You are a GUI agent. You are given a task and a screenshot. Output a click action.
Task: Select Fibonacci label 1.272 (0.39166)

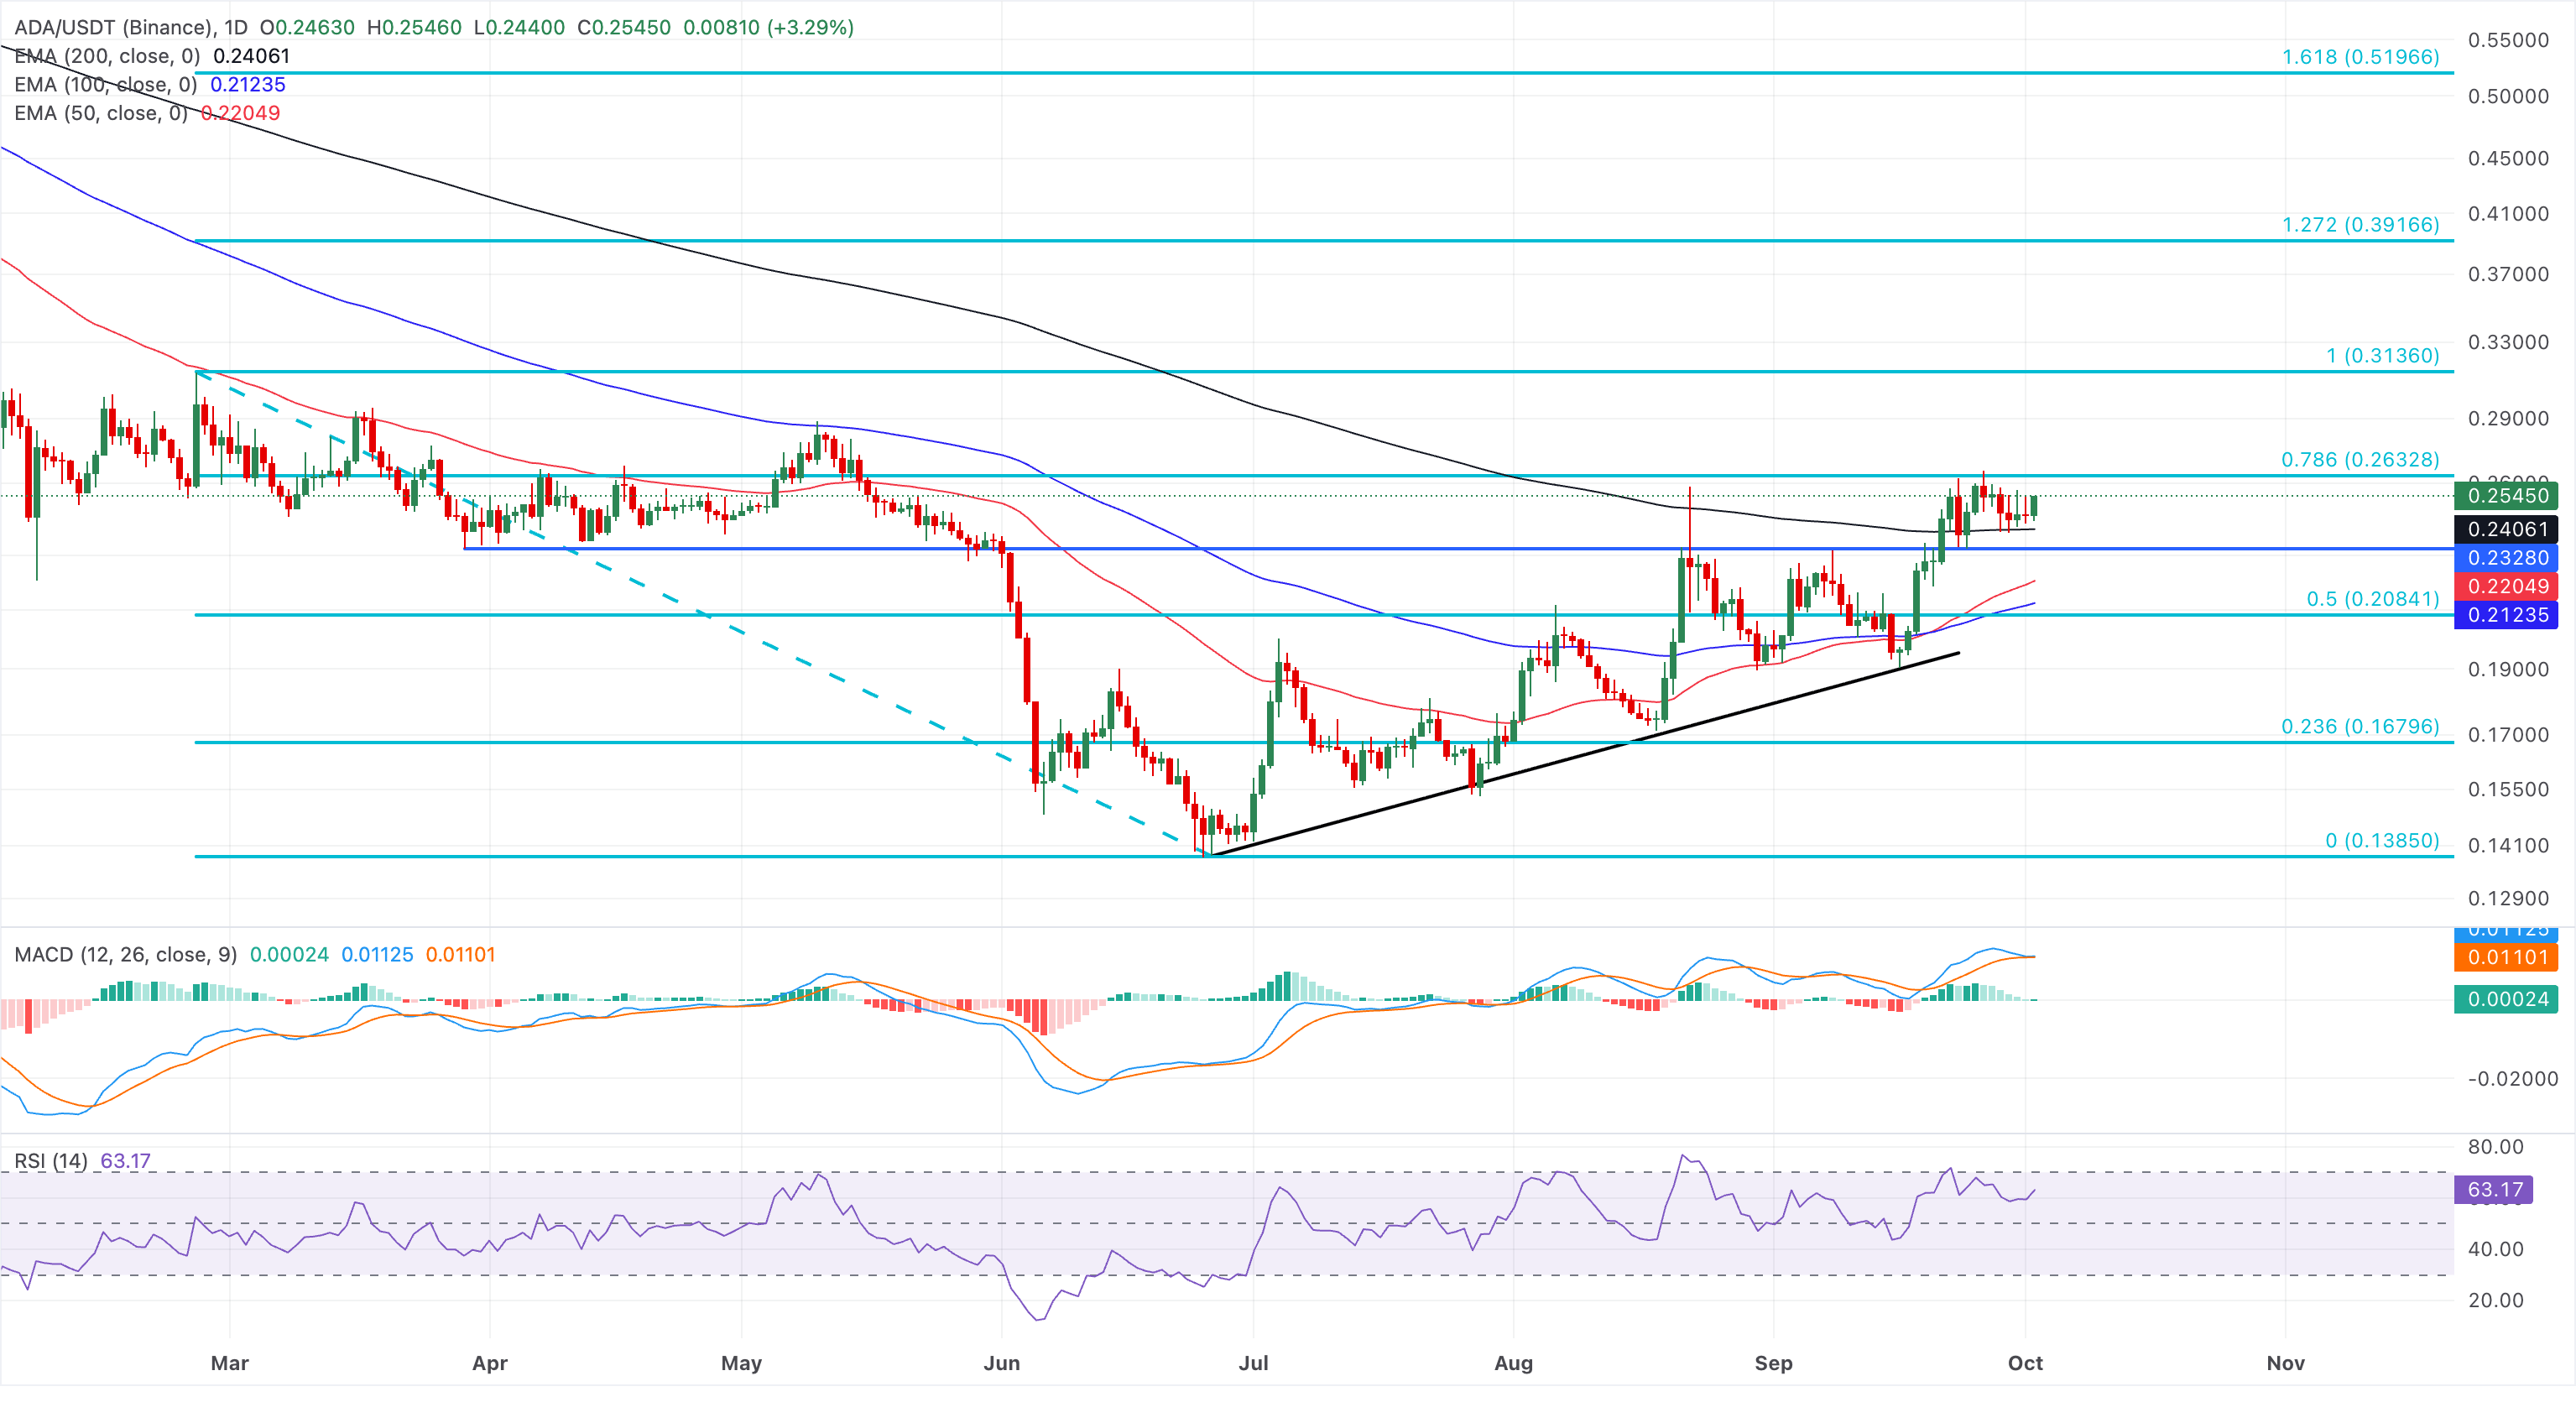click(2360, 225)
